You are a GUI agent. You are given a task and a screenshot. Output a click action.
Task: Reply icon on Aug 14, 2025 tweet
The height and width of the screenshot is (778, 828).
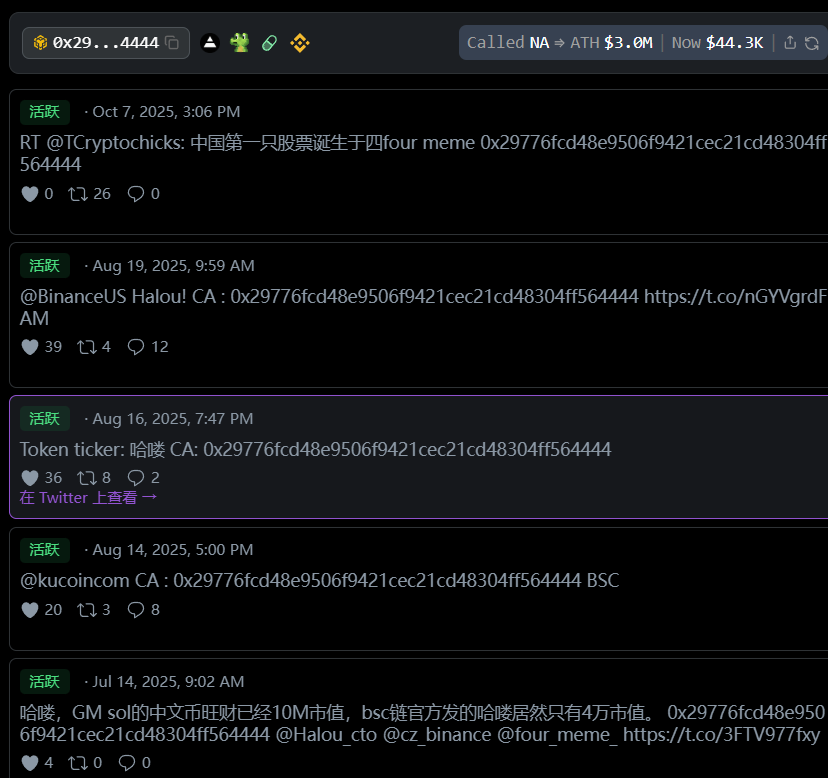click(x=136, y=610)
